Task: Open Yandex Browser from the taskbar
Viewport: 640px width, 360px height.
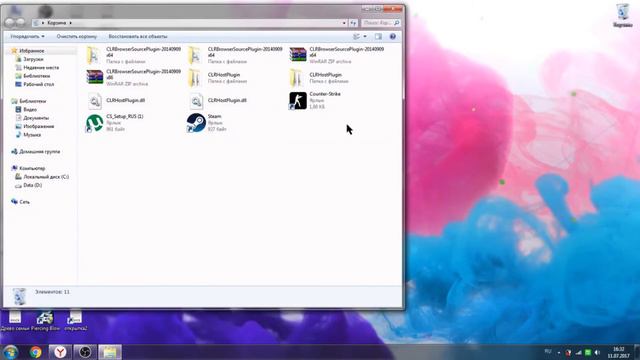Action: 60,352
